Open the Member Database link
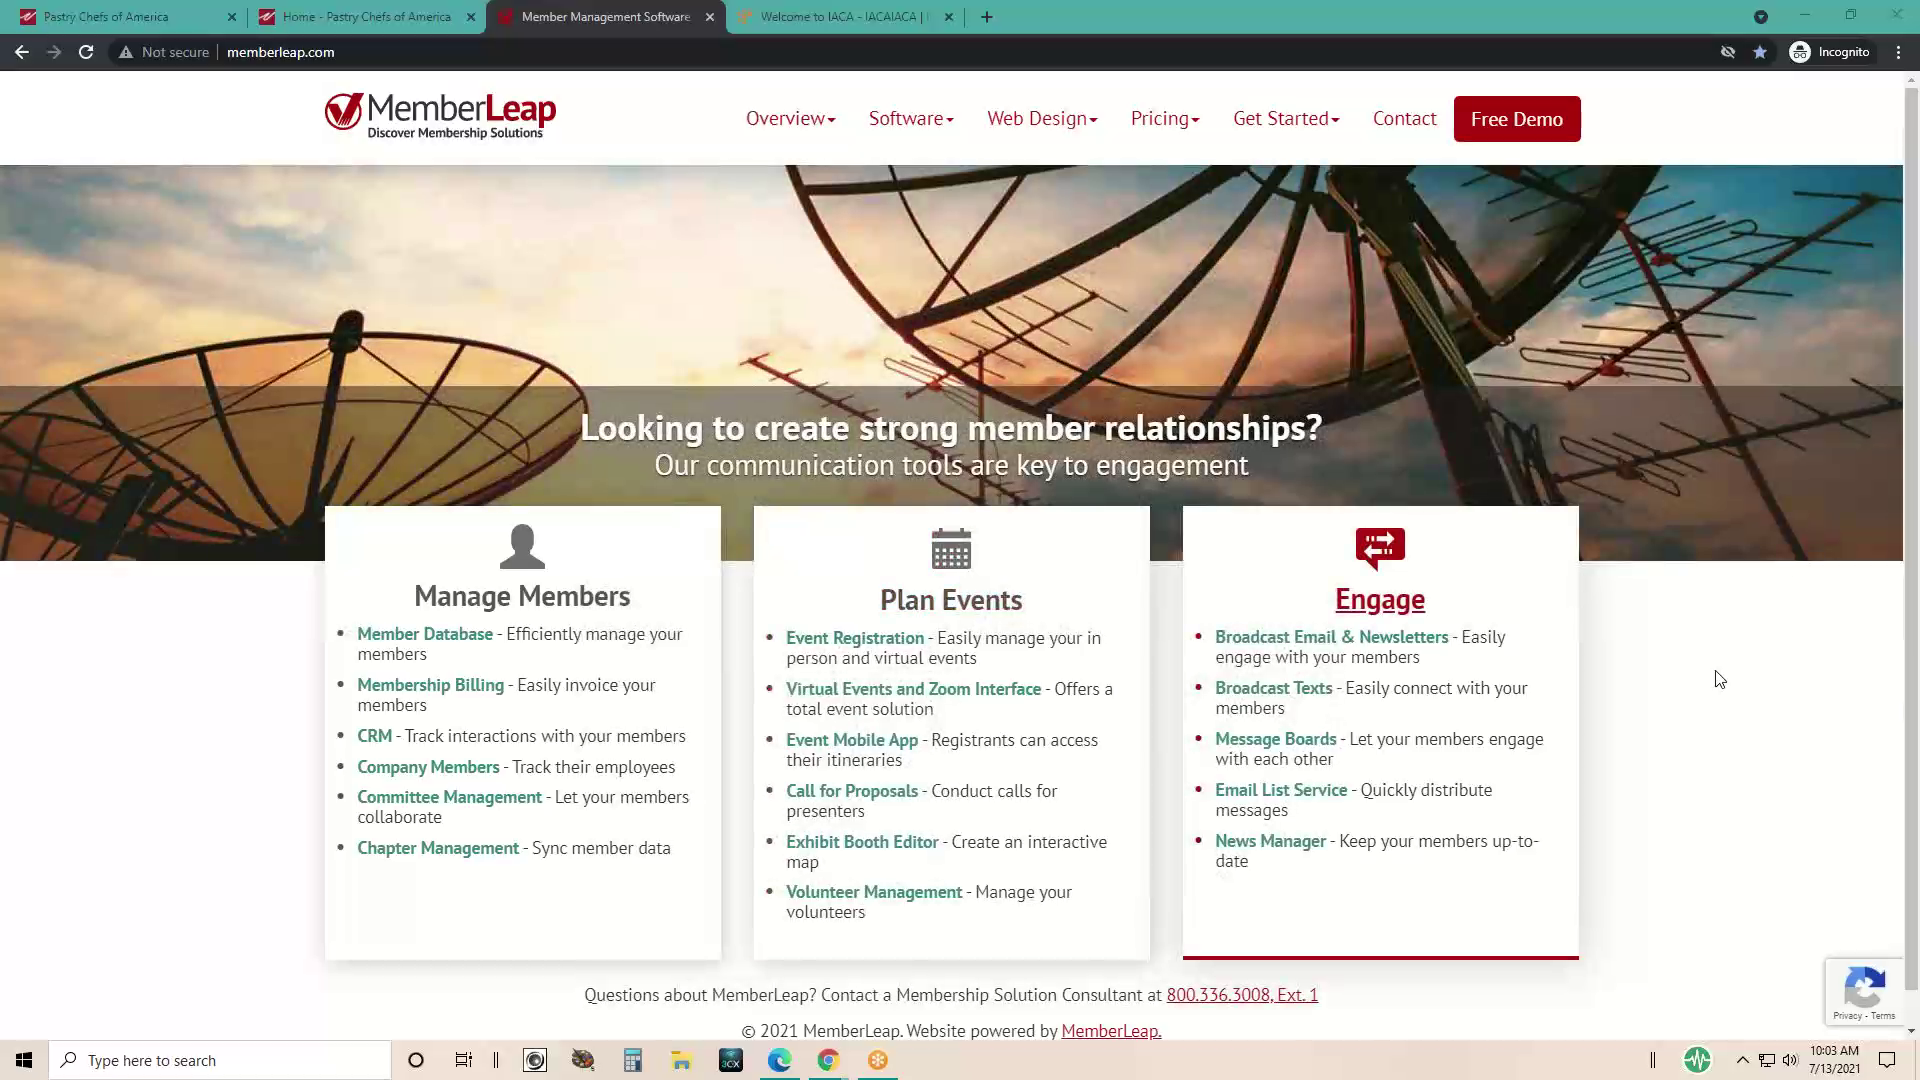The image size is (1920, 1080). point(425,634)
